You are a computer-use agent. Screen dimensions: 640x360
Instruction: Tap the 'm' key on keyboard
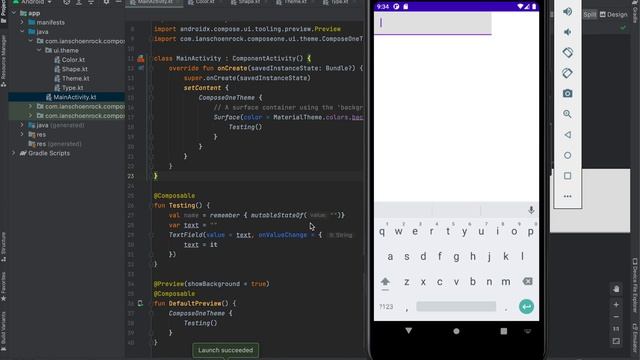(x=506, y=282)
